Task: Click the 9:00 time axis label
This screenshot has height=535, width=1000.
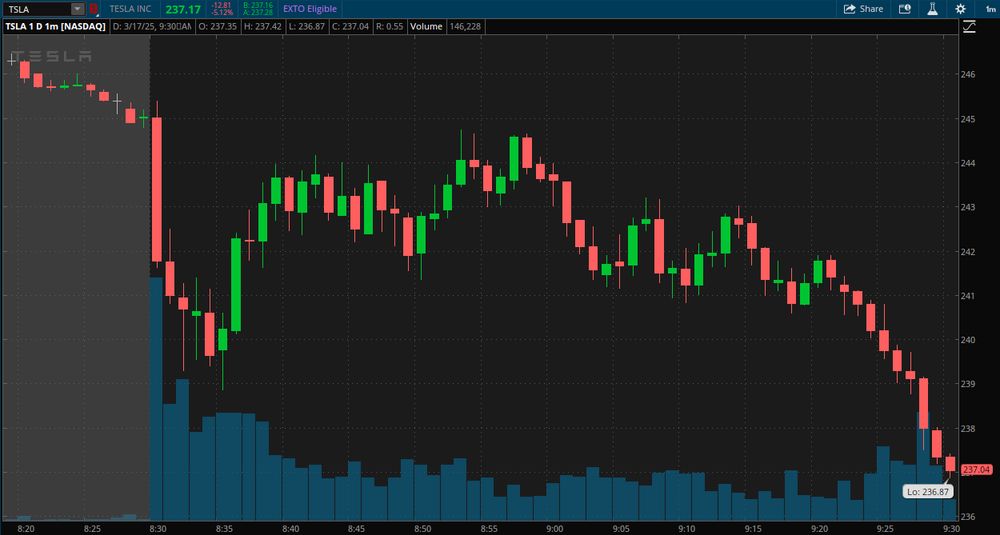Action: 554,529
